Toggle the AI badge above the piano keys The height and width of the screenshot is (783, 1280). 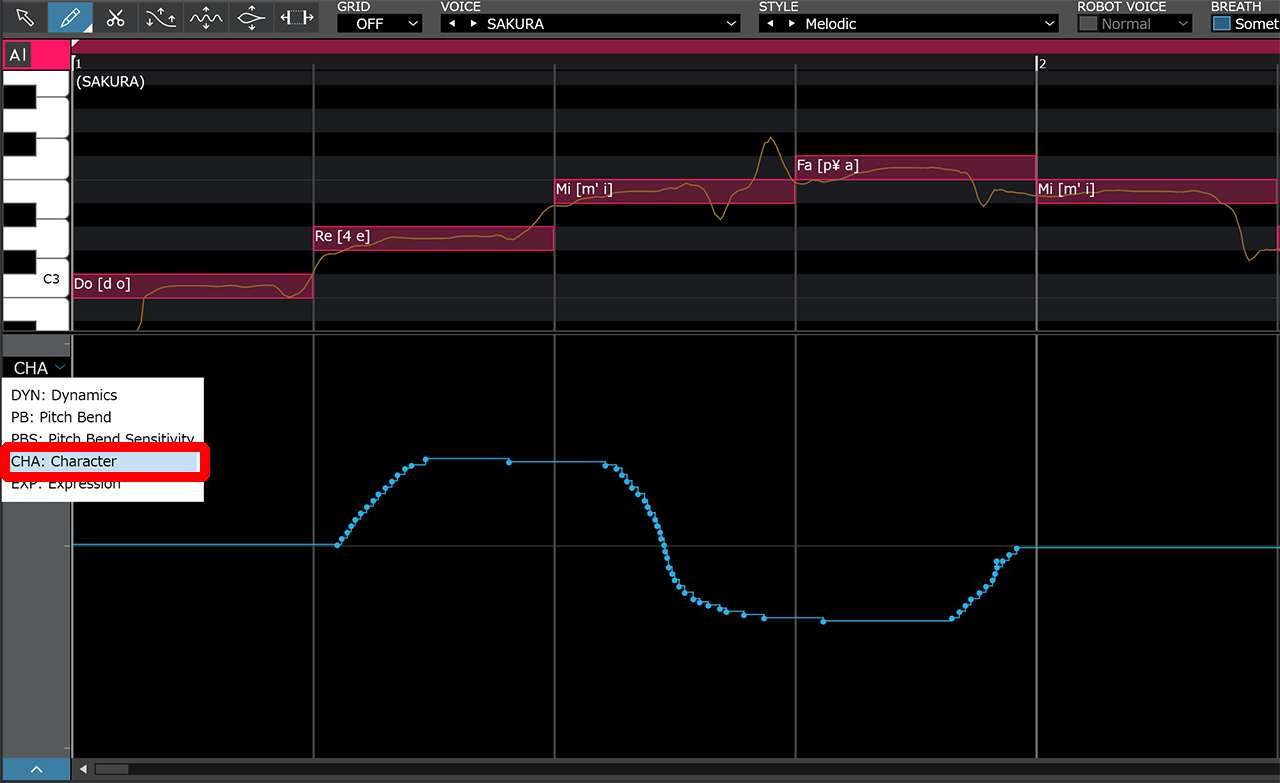point(17,54)
